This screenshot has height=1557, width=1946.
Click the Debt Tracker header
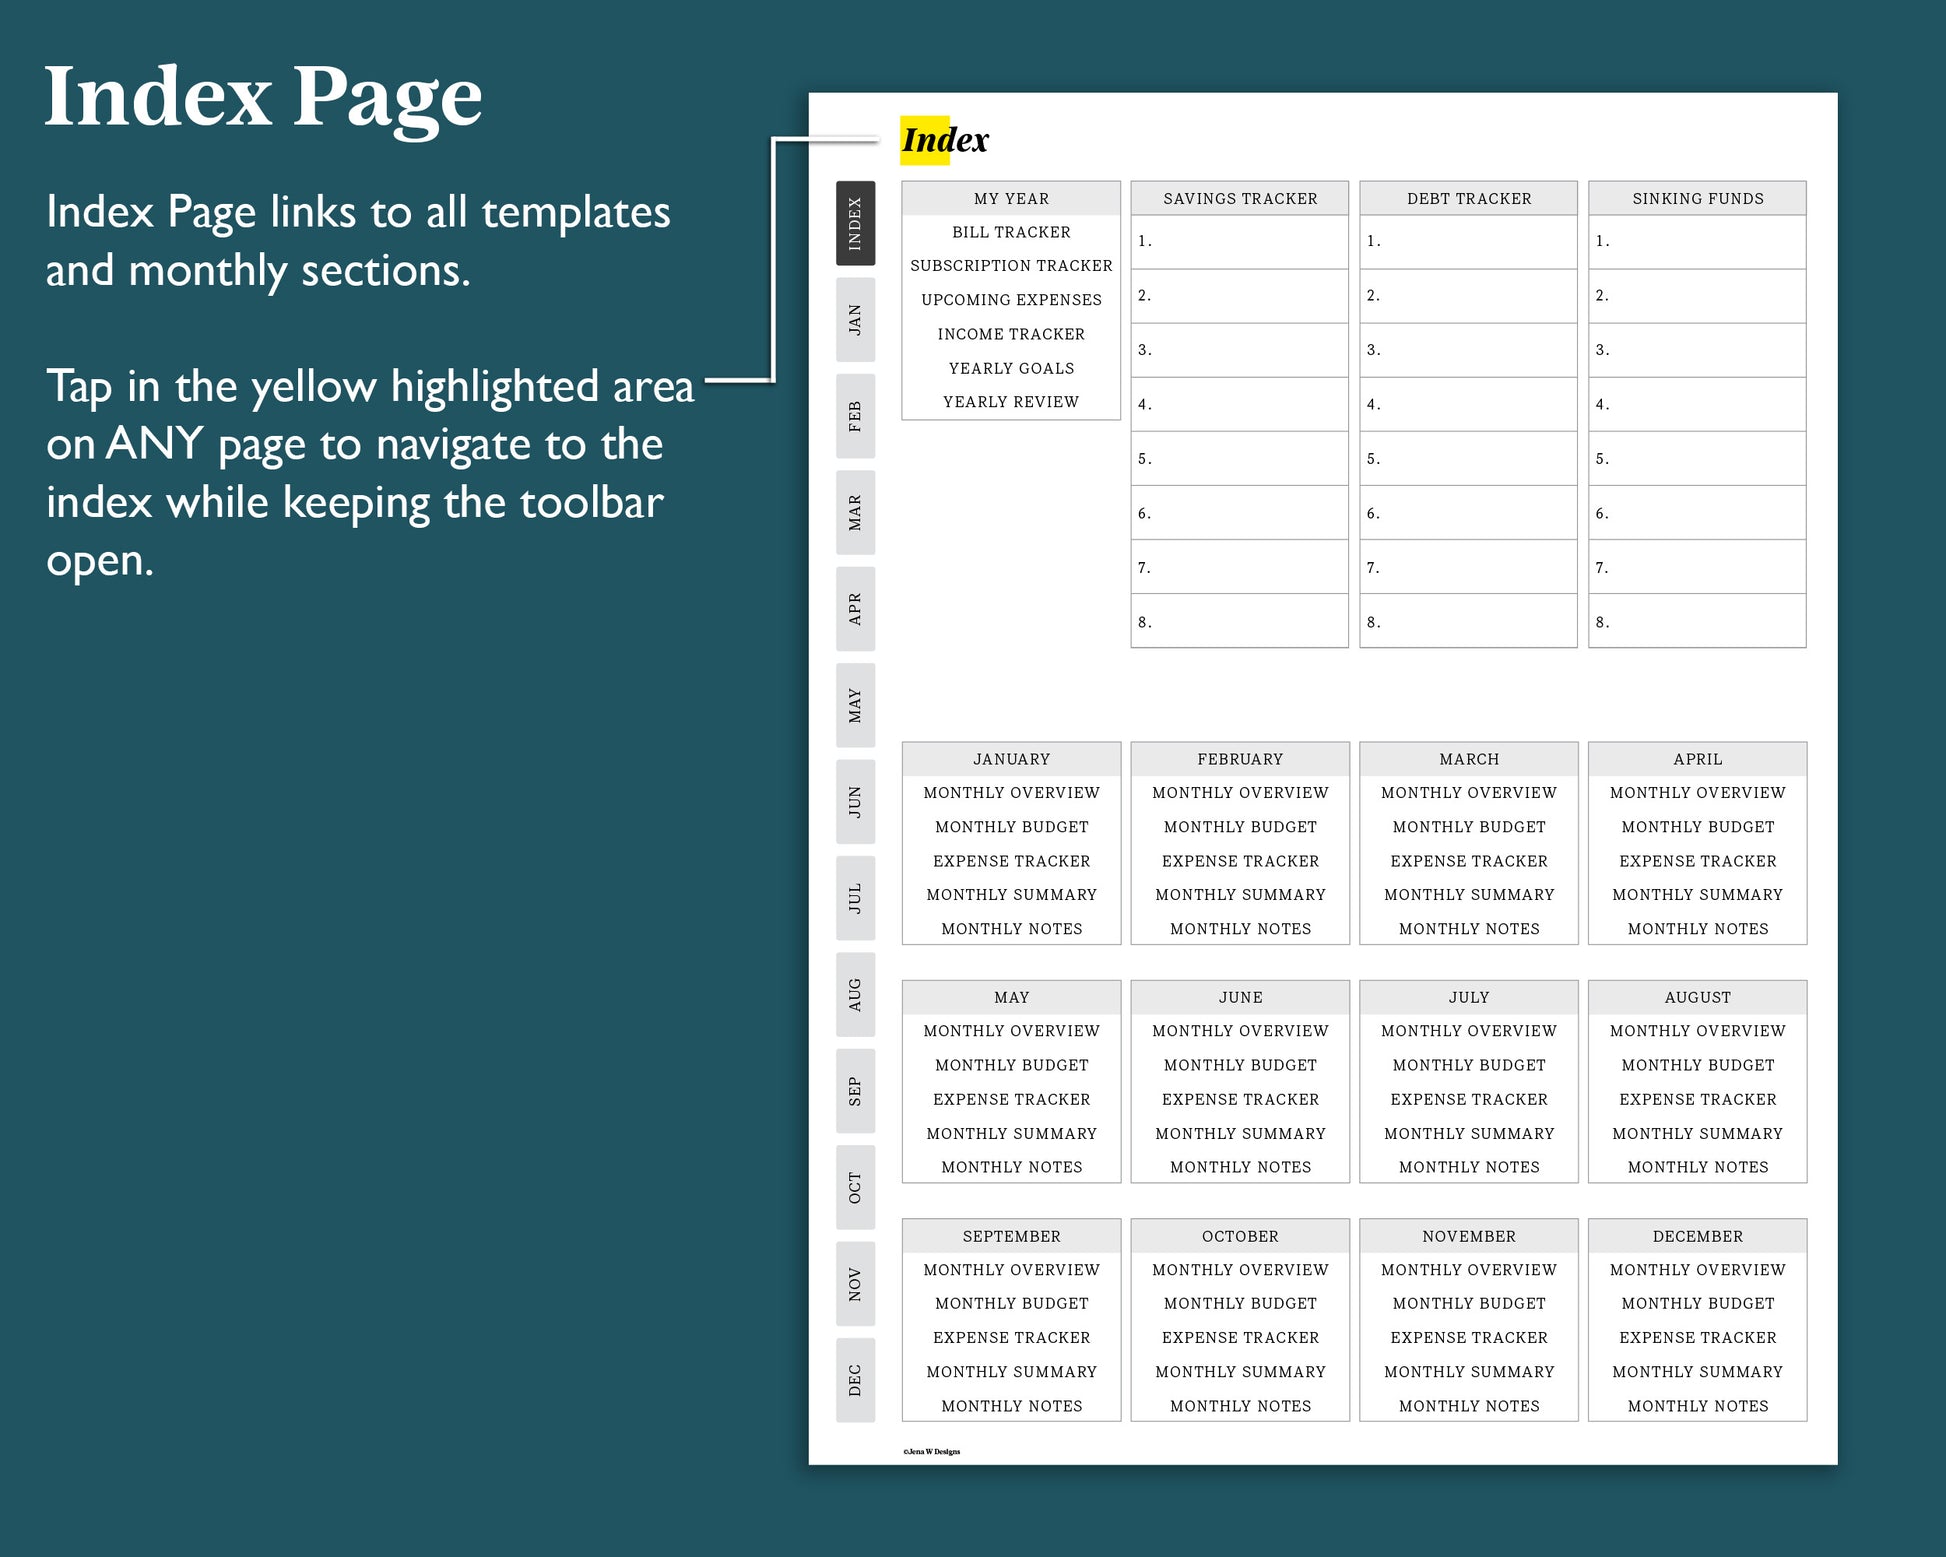pos(1468,199)
